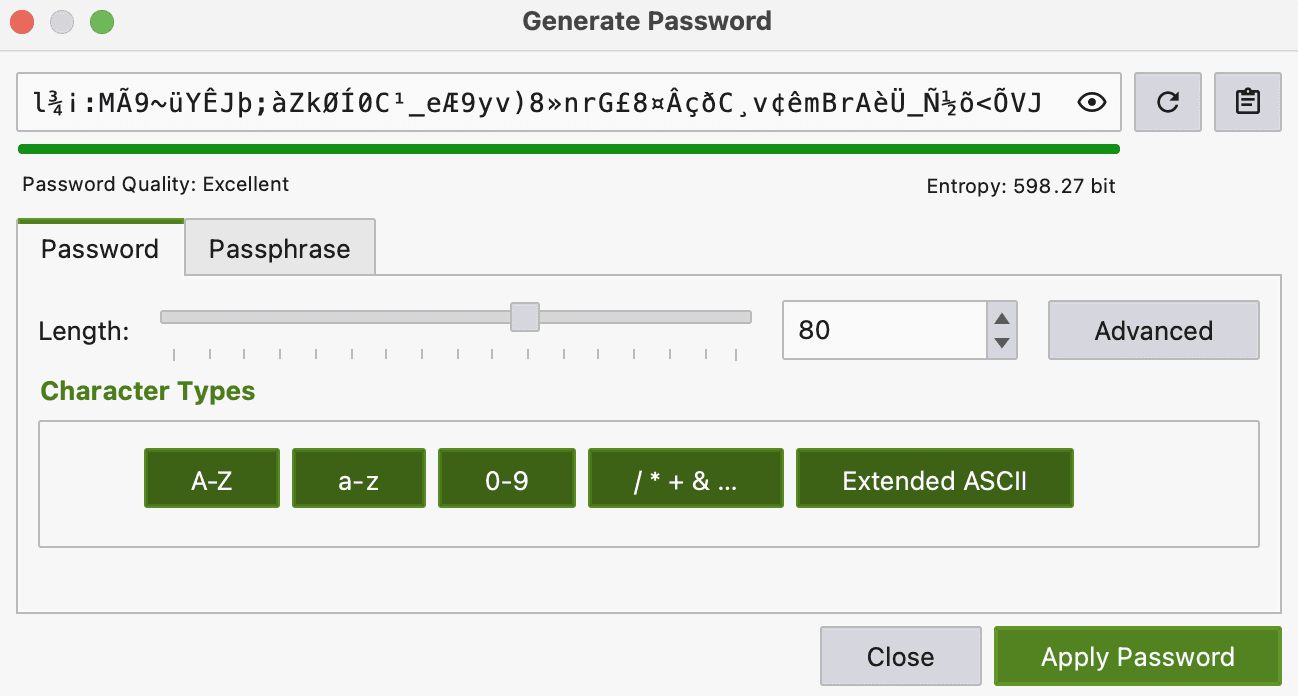
Task: Adjust the Length slider handle
Action: 525,316
